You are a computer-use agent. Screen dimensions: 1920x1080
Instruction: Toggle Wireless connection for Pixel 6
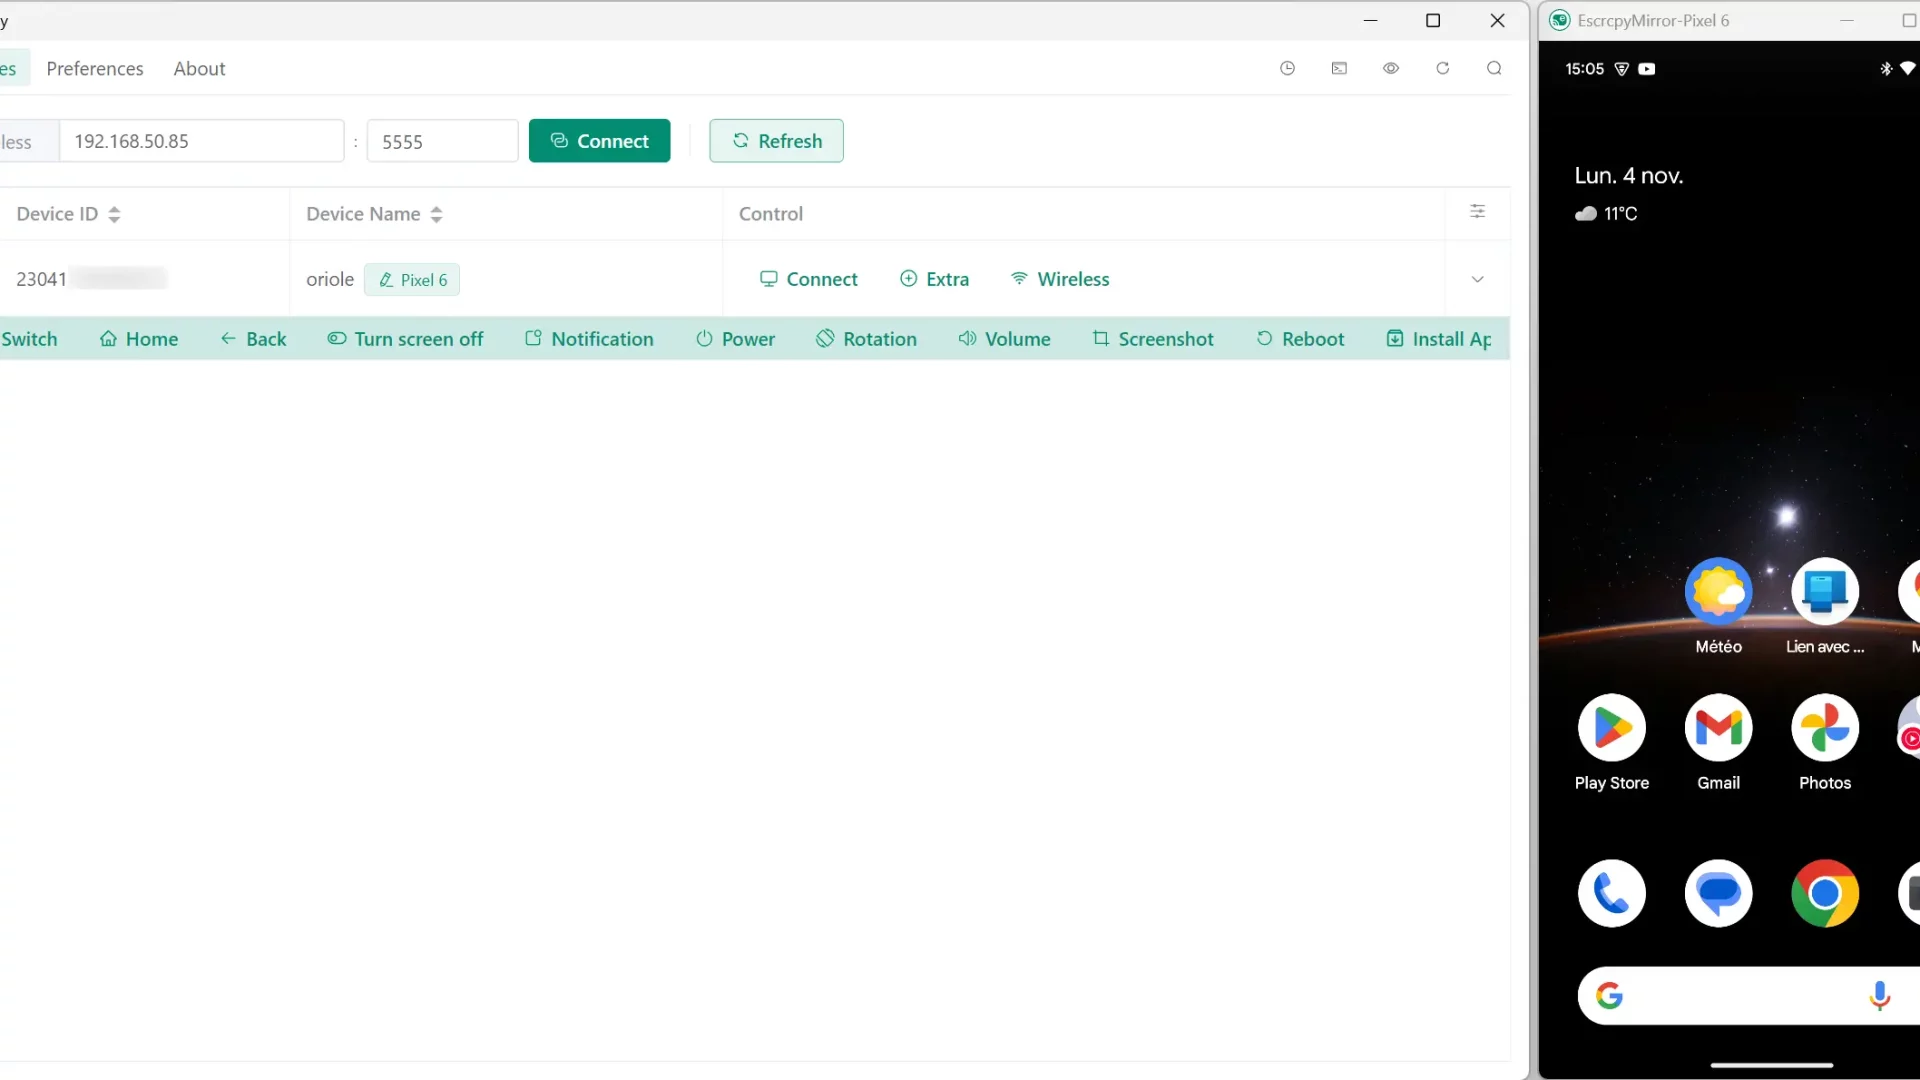pyautogui.click(x=1063, y=278)
